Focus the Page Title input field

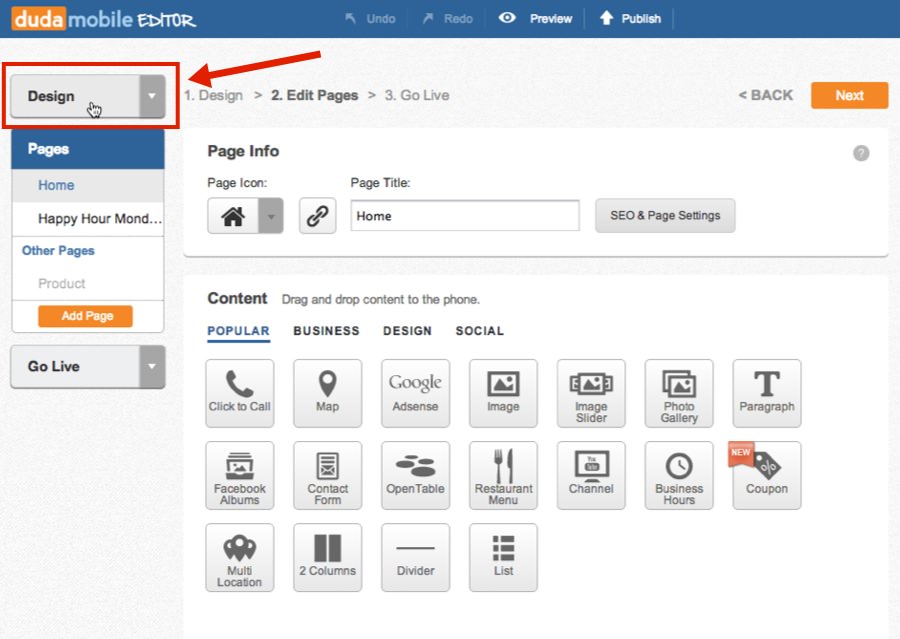point(465,216)
